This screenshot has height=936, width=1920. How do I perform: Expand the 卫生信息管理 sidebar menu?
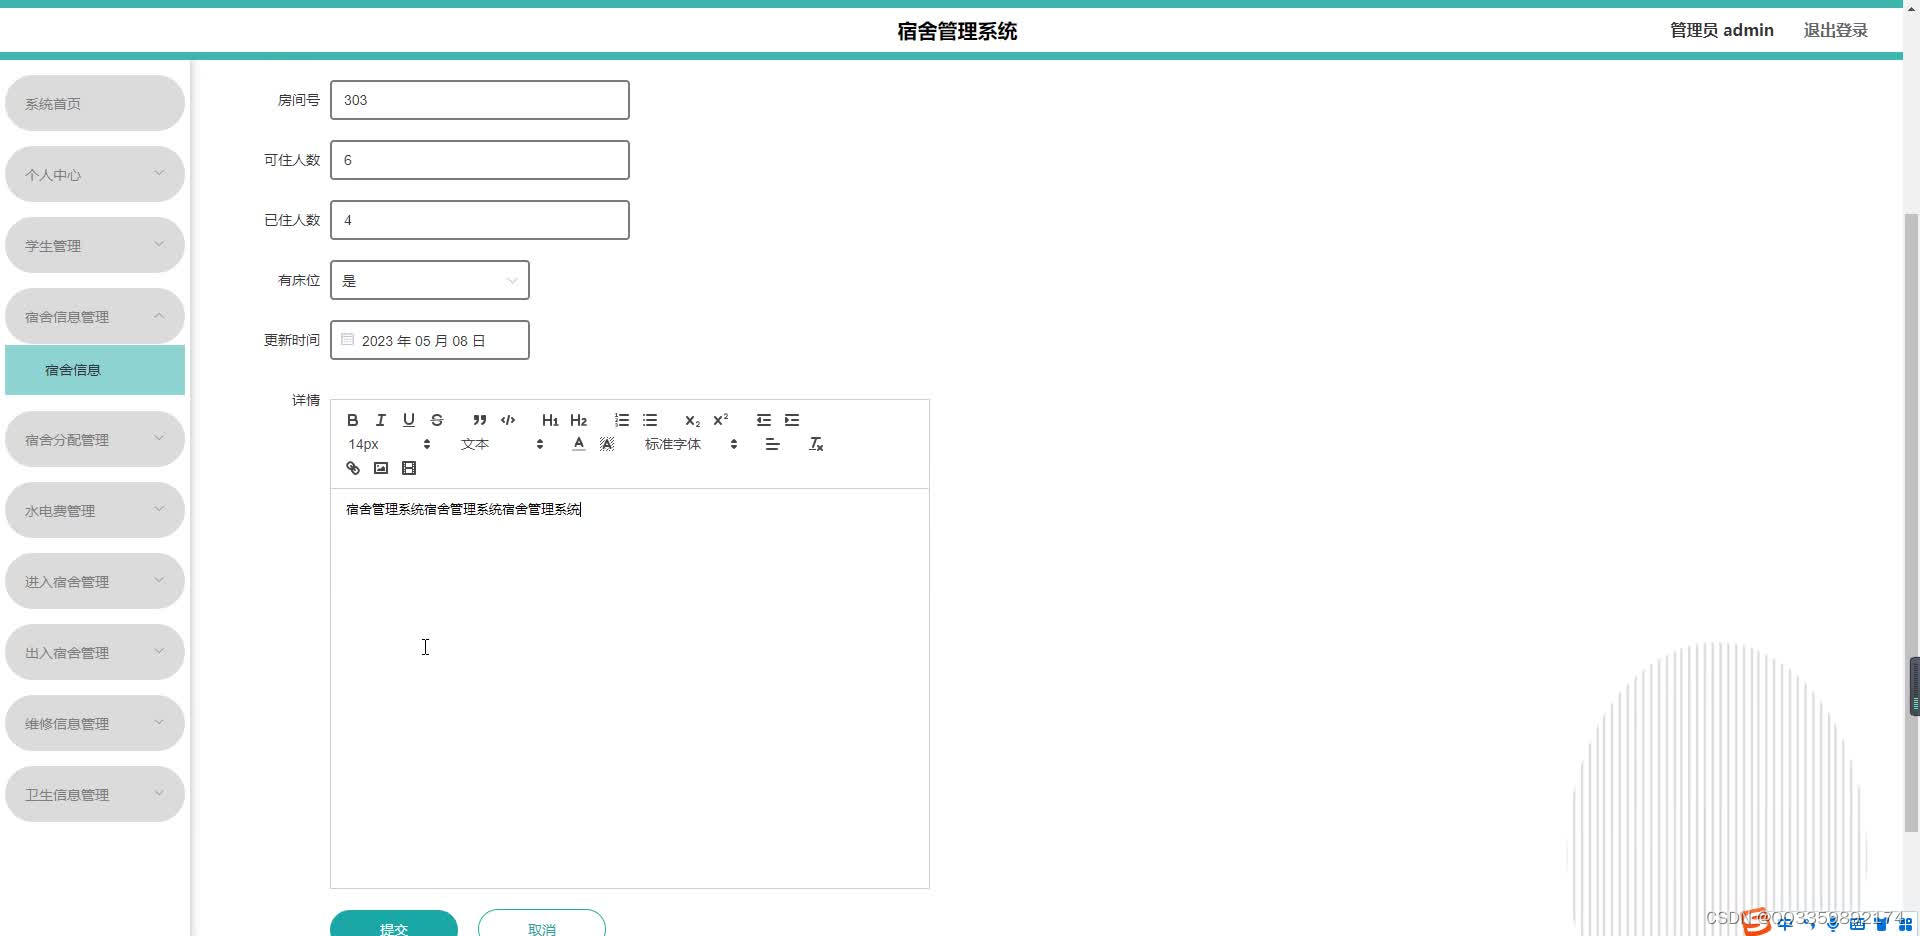(x=95, y=794)
